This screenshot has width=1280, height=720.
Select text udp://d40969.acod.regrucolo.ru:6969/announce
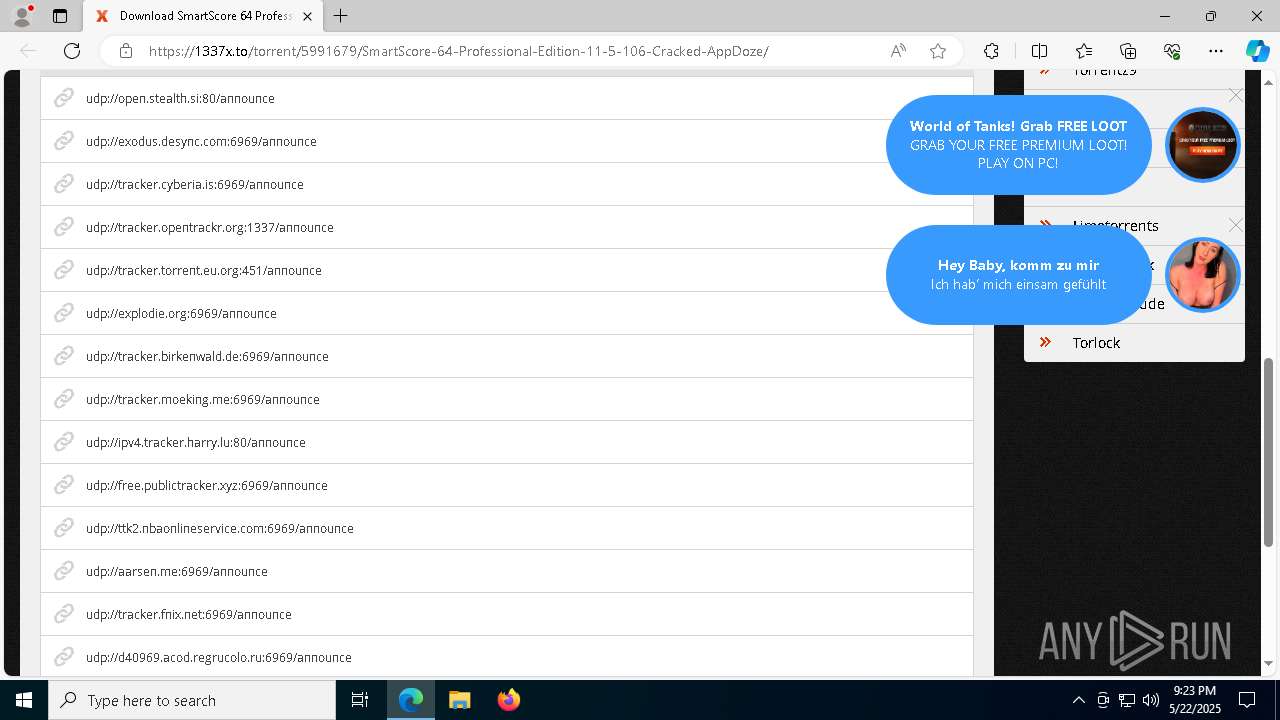[x=219, y=657]
